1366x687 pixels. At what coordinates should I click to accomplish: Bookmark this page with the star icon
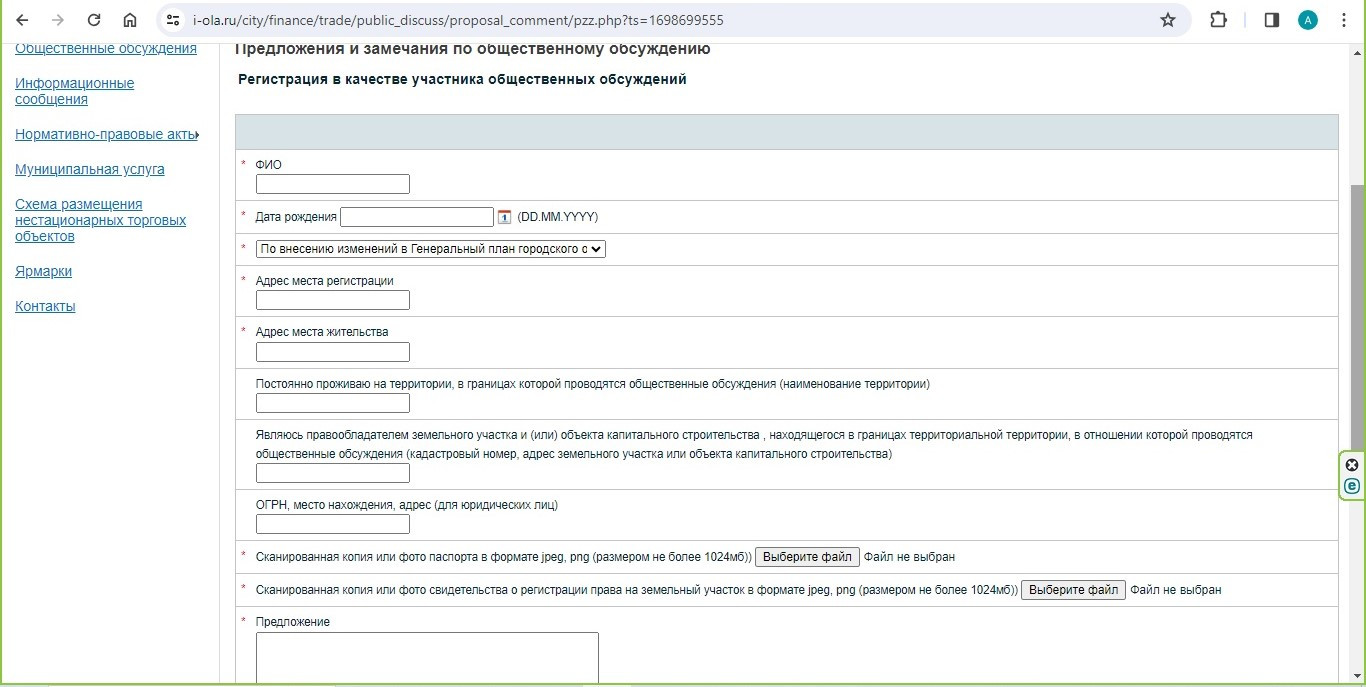1167,20
